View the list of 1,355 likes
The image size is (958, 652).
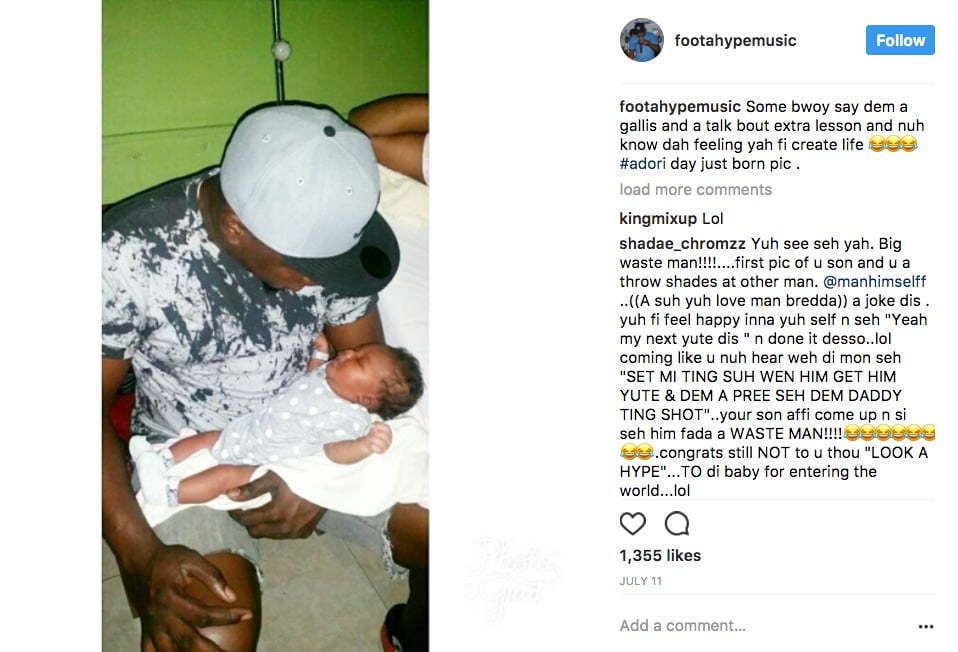click(x=660, y=555)
